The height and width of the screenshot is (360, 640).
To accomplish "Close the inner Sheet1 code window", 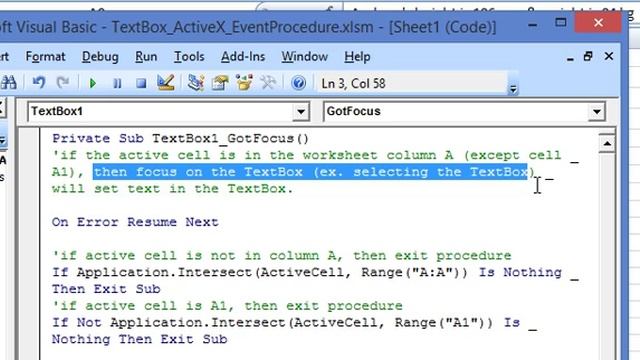I will click(609, 56).
